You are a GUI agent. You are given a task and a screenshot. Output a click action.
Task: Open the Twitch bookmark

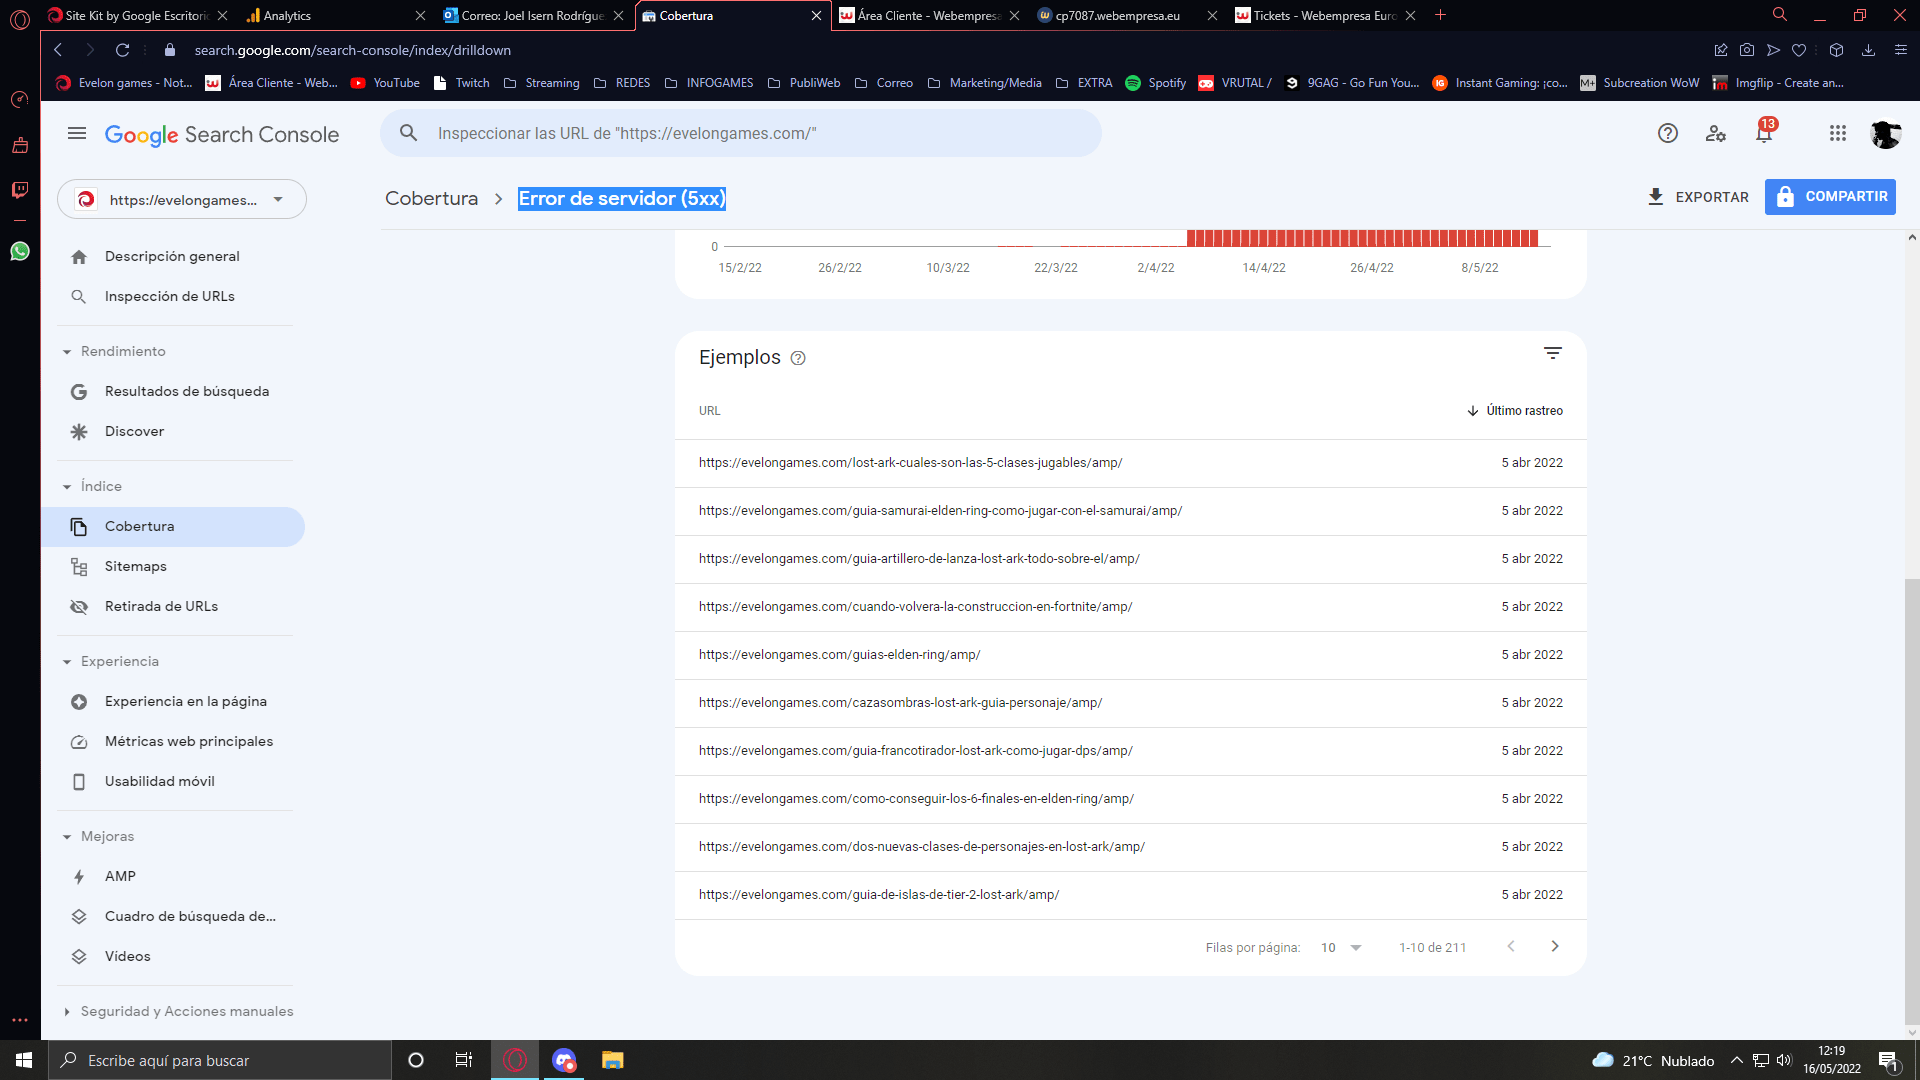462,83
